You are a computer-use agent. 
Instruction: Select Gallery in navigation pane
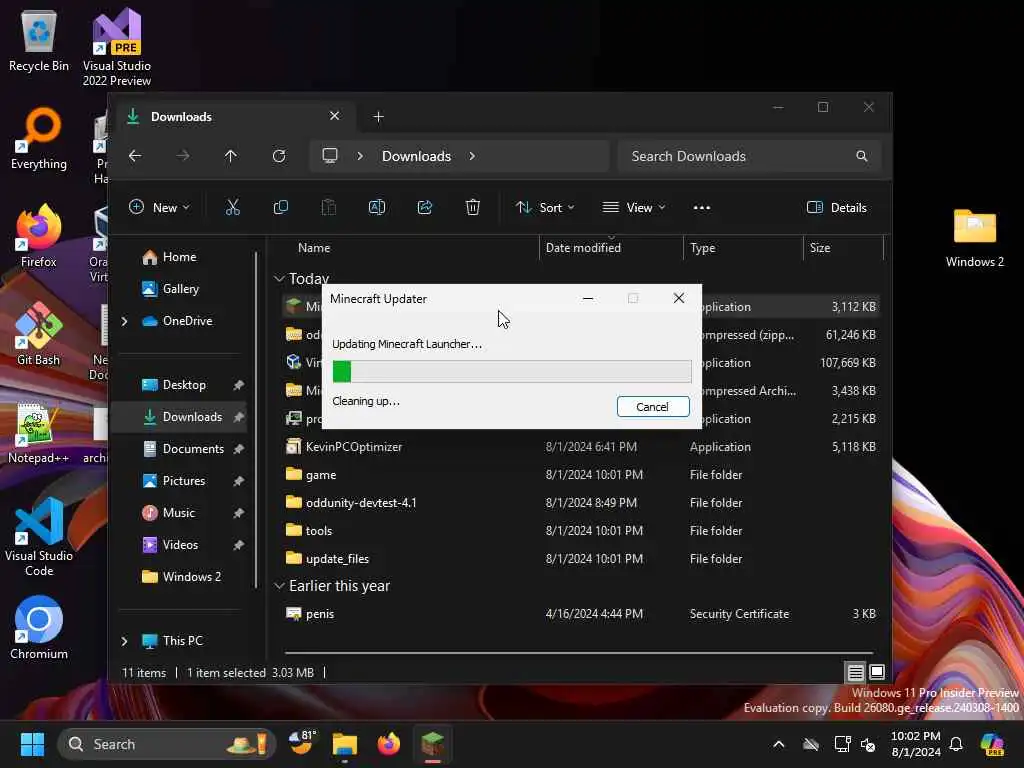170,289
